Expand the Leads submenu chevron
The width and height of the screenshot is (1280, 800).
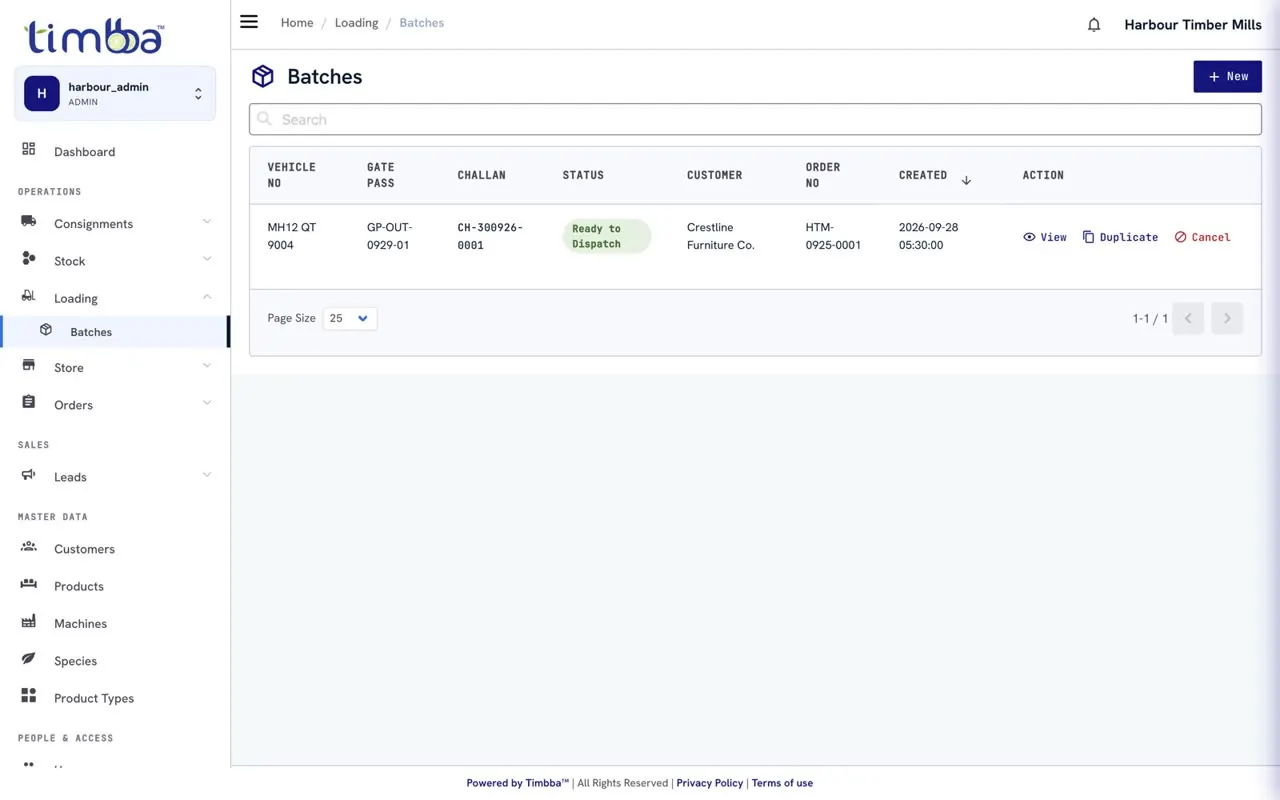(x=207, y=475)
